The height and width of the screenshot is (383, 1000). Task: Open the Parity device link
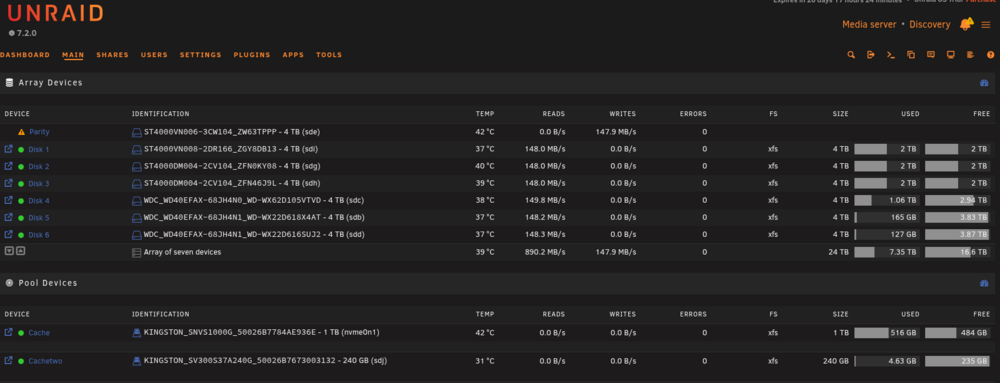(x=39, y=132)
